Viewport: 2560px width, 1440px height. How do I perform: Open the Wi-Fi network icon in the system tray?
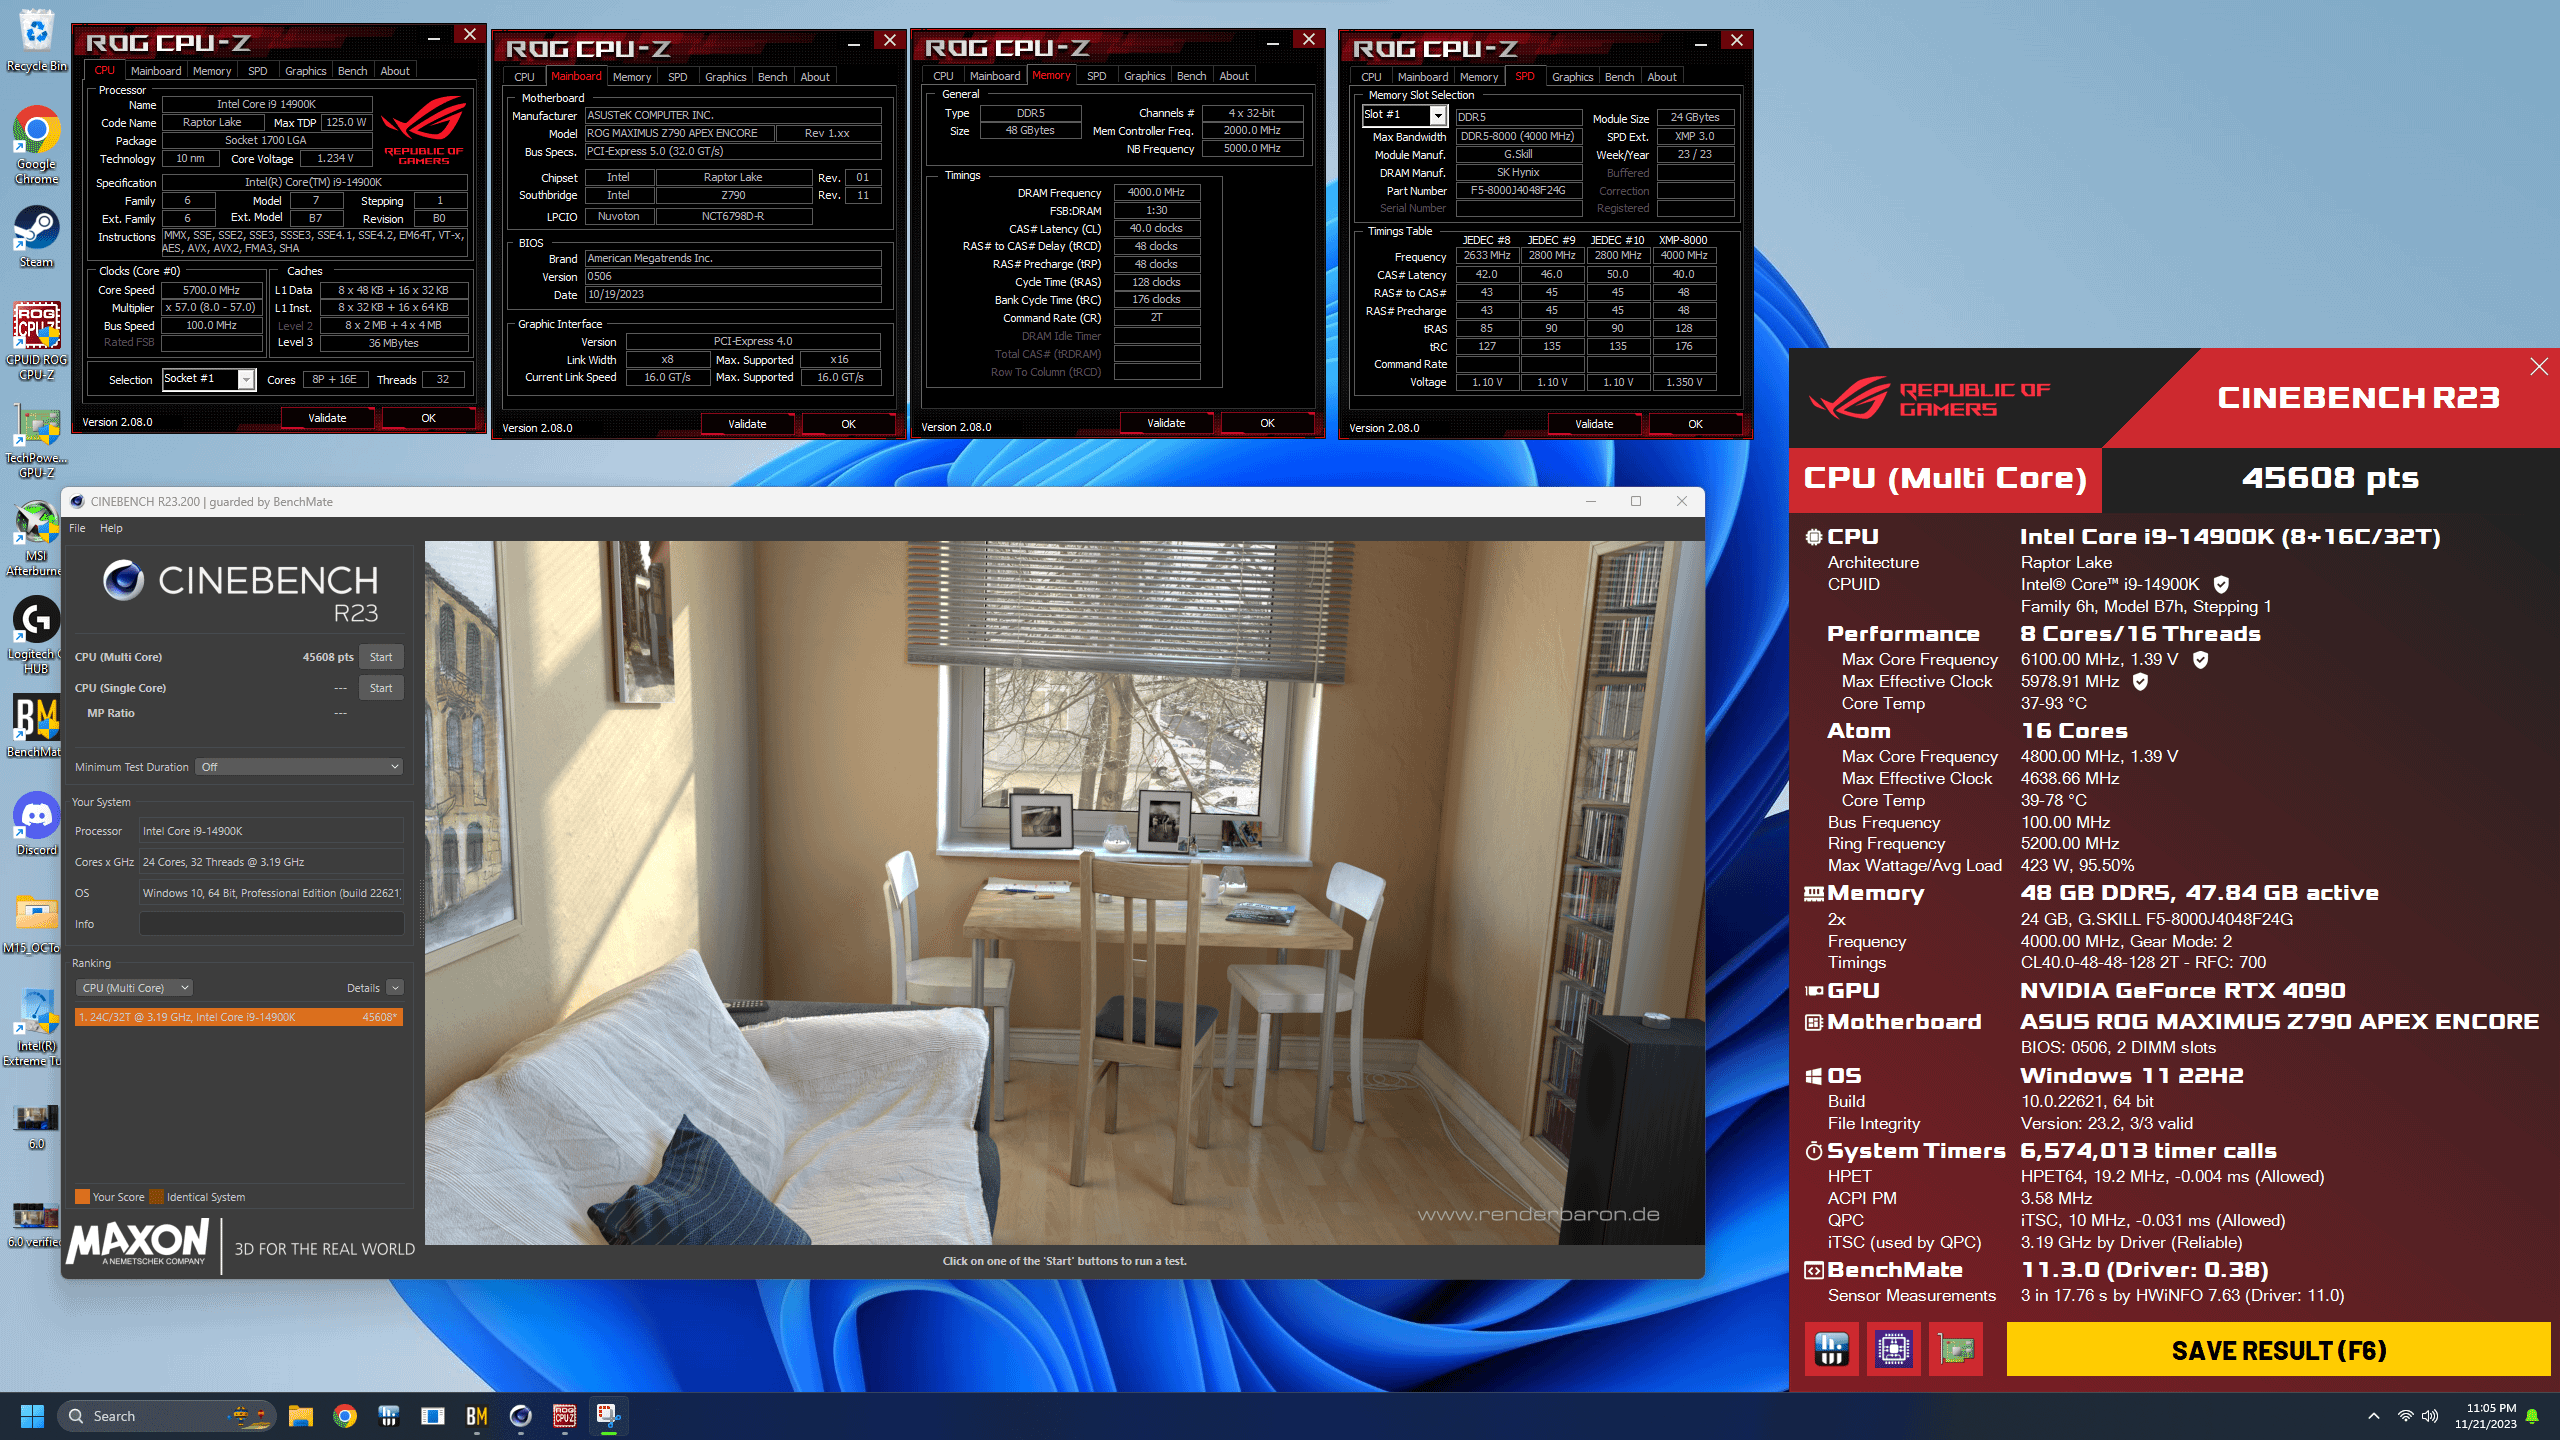pyautogui.click(x=2405, y=1416)
